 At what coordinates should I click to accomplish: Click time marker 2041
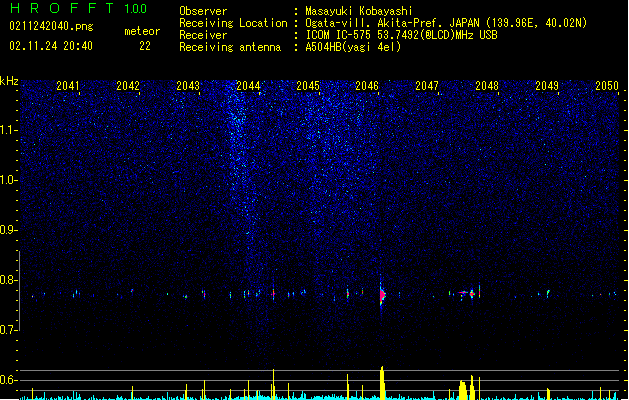pyautogui.click(x=68, y=85)
